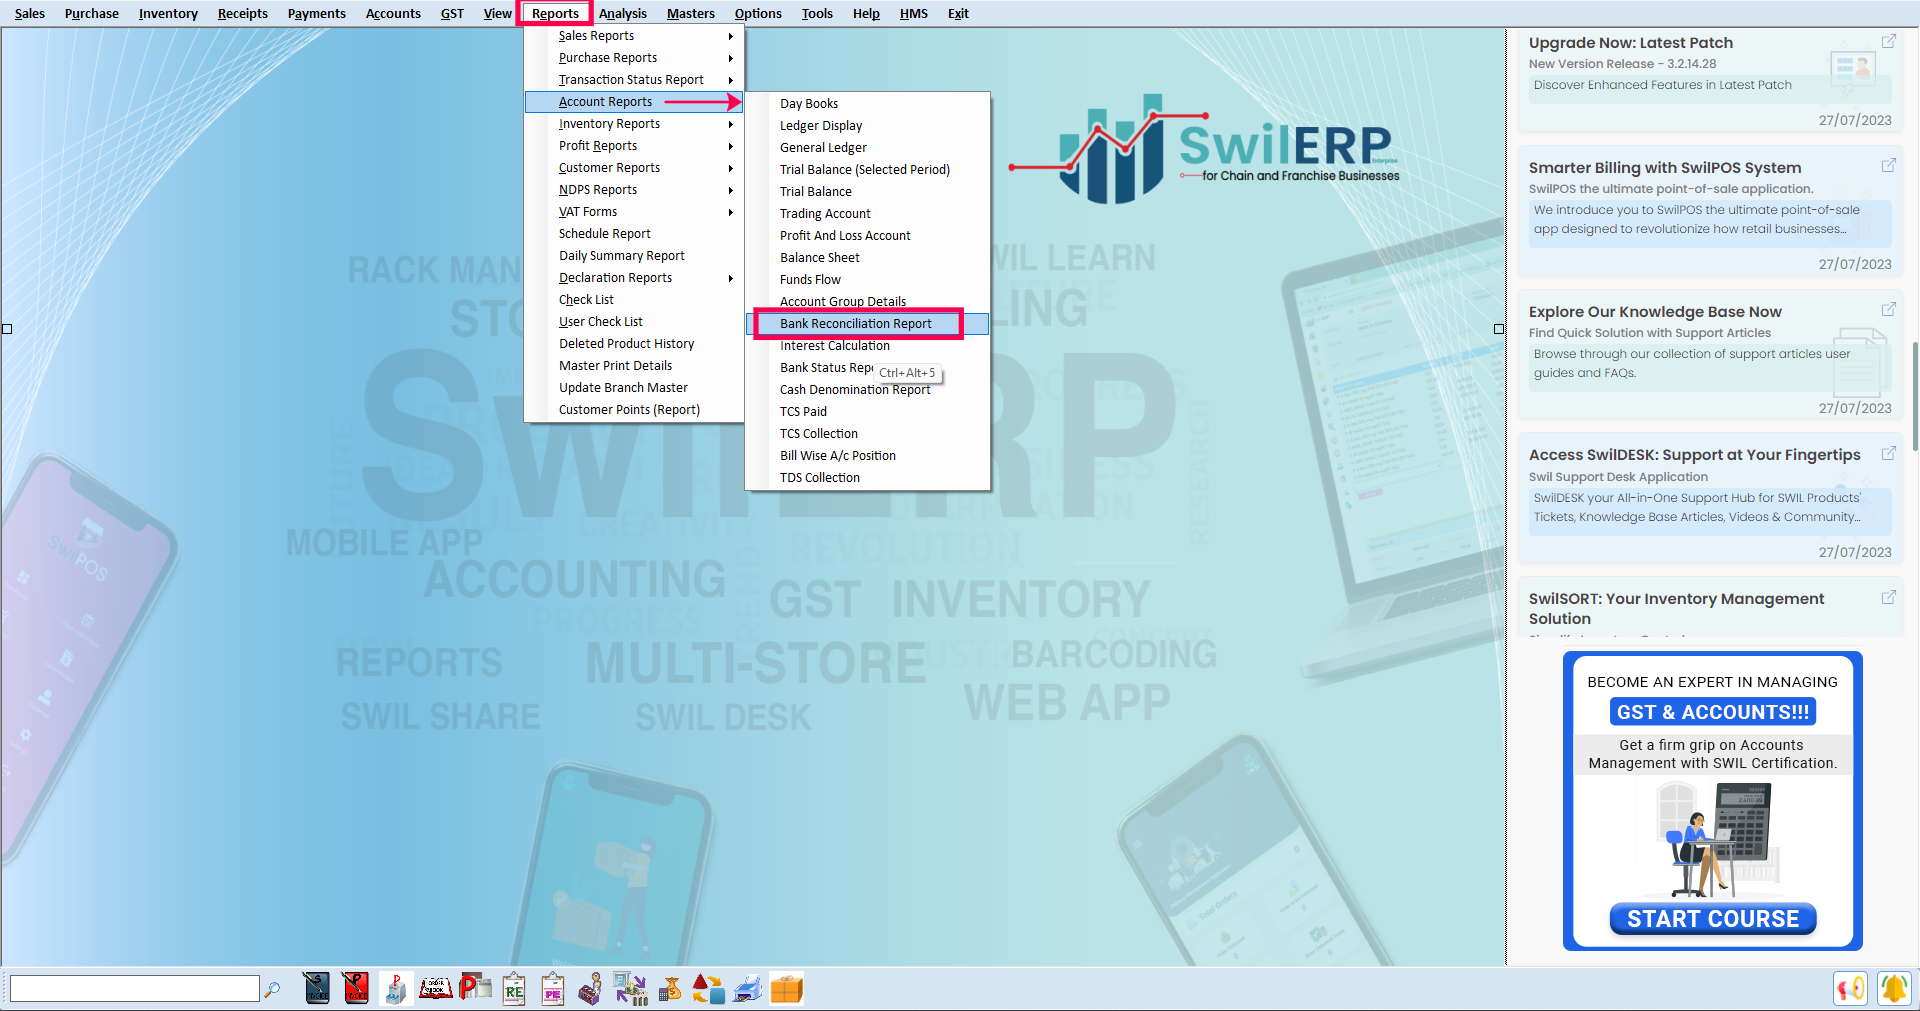Image resolution: width=1920 pixels, height=1011 pixels.
Task: Open 'Access SwilDESK: Support at Your Fingertips'
Action: tap(1694, 455)
